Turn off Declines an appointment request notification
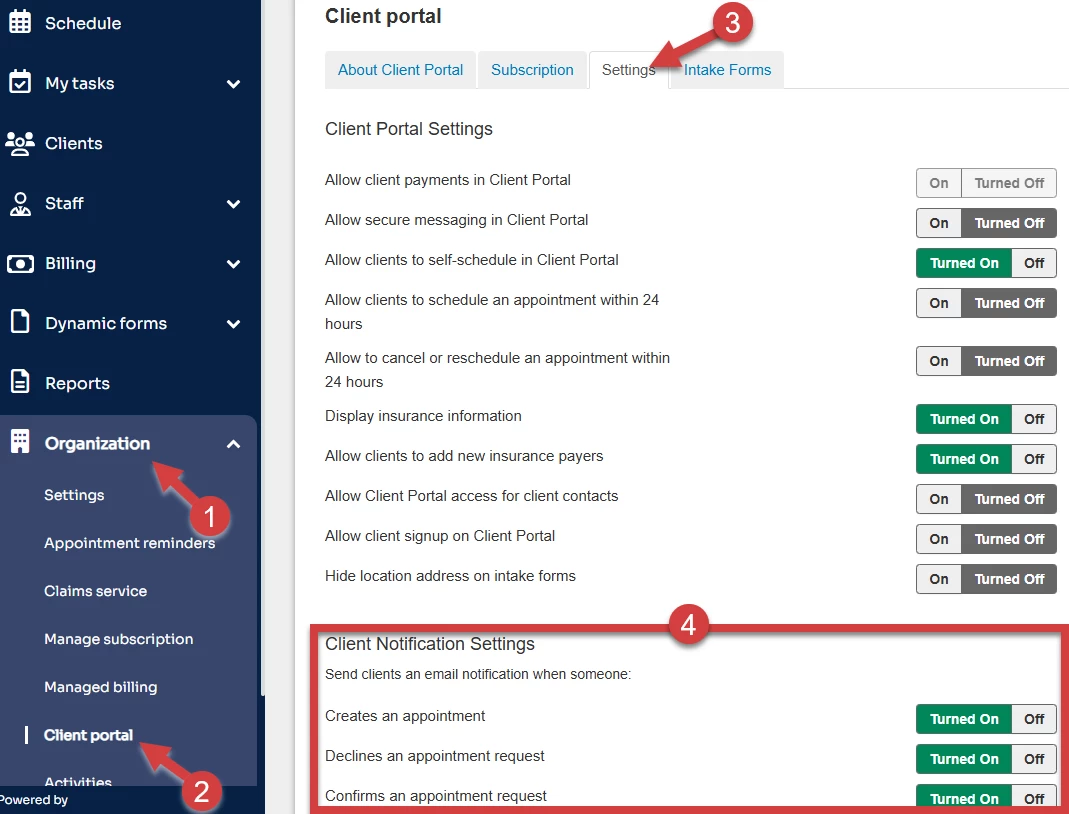Viewport: 1069px width, 814px height. [1034, 759]
